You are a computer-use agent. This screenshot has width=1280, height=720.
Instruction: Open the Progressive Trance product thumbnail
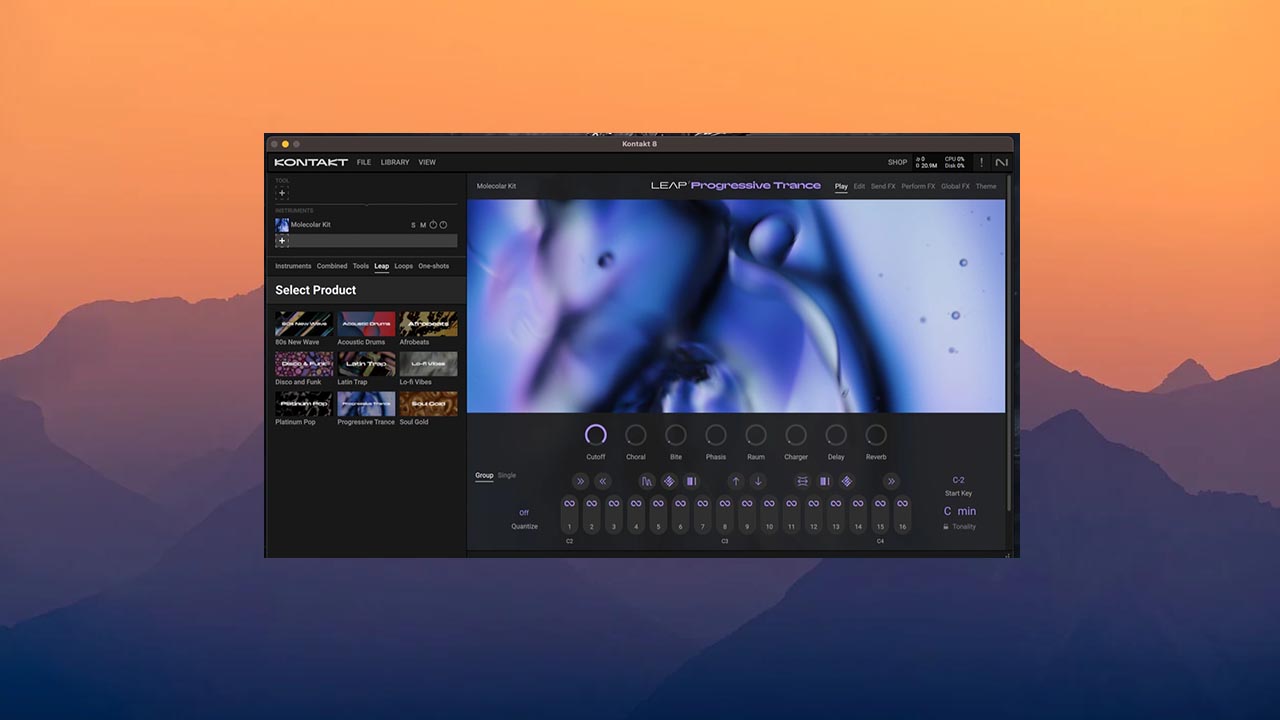[x=365, y=404]
